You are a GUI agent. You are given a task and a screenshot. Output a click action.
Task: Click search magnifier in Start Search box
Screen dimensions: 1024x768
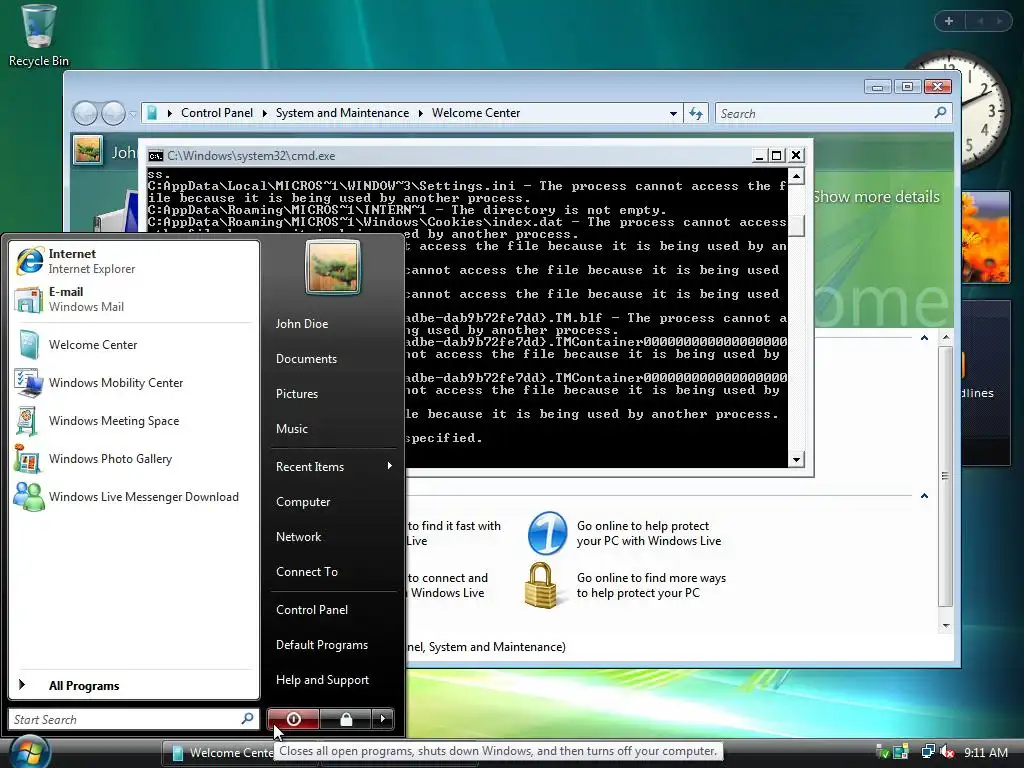pyautogui.click(x=247, y=719)
